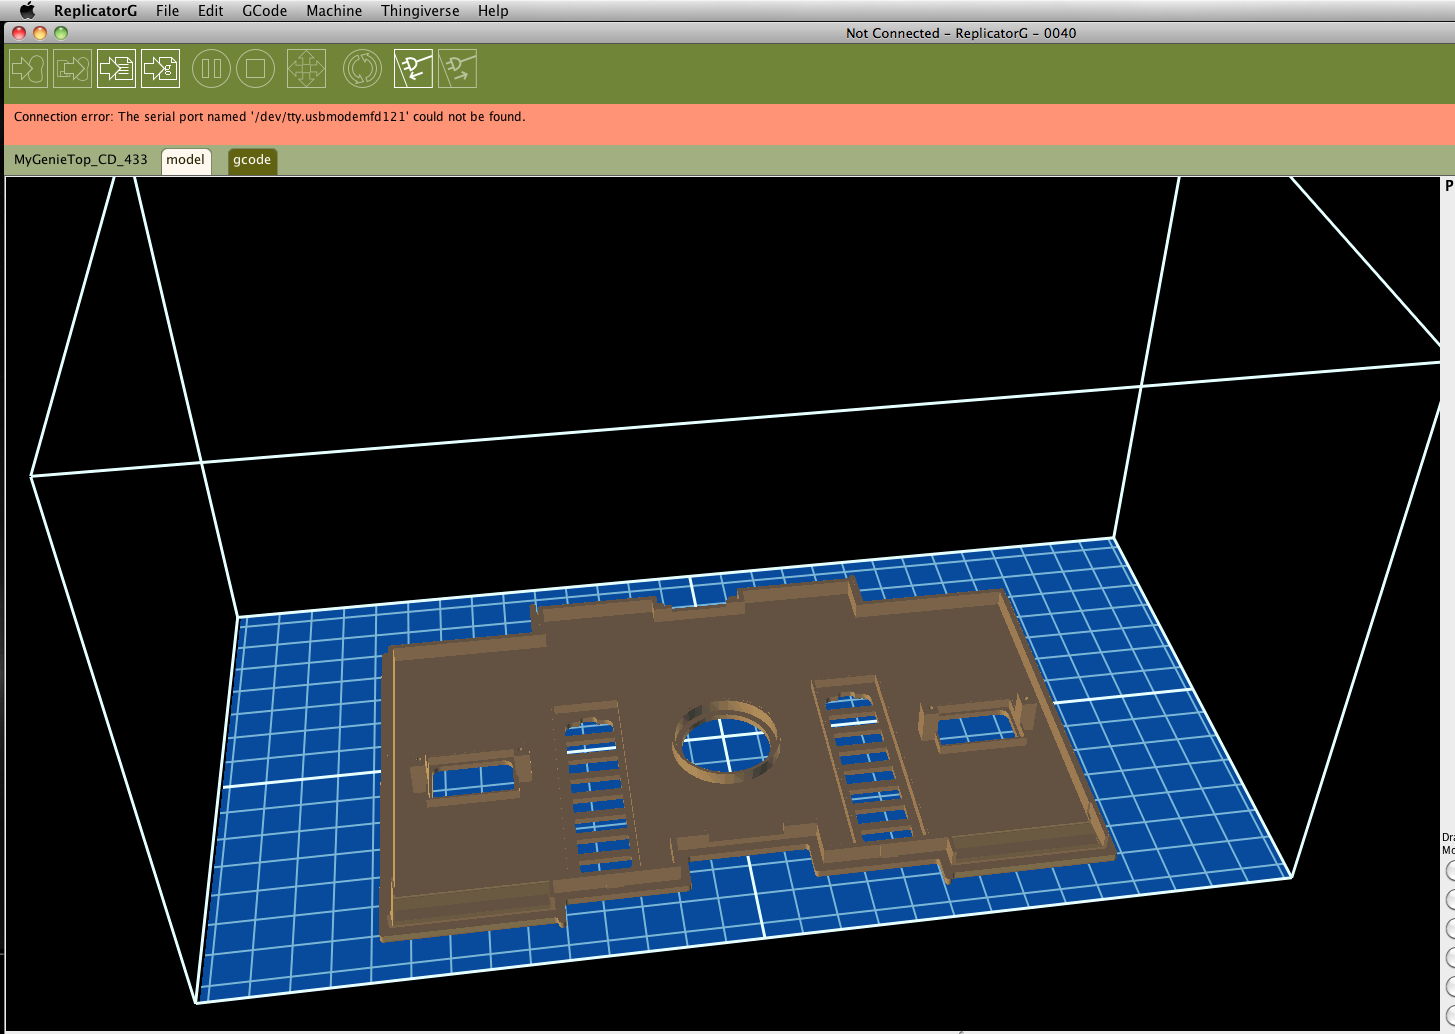Viewport: 1455px width, 1034px height.
Task: Click the serial port connection error message
Action: 270,117
